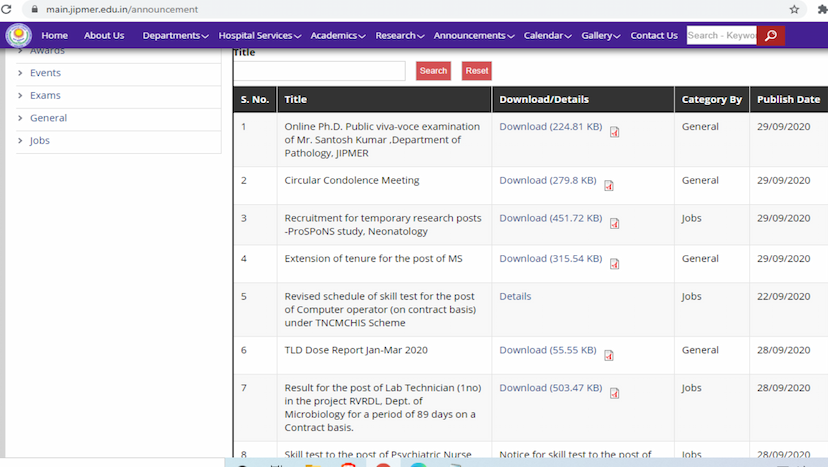Expand the Jobs category in sidebar
The width and height of the screenshot is (828, 467).
(40, 141)
